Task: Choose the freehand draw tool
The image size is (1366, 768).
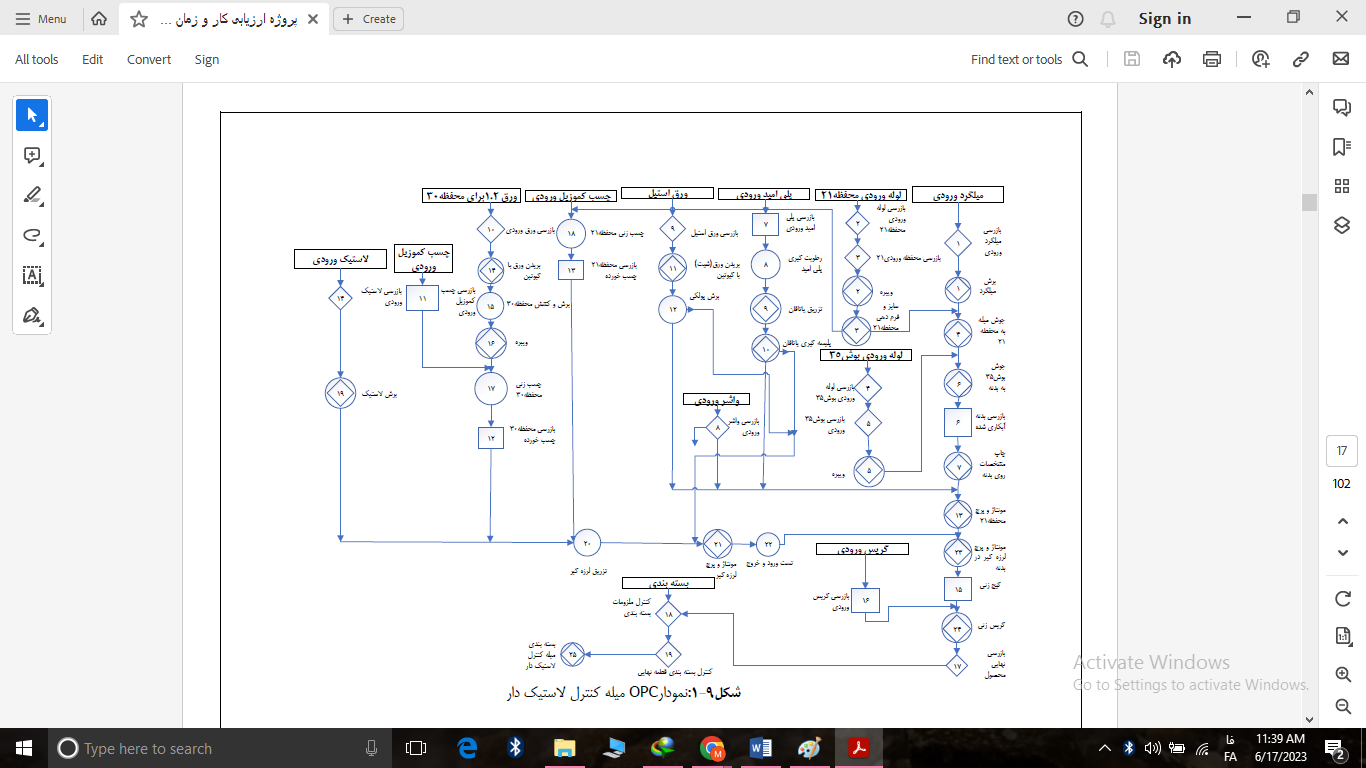Action: point(32,236)
